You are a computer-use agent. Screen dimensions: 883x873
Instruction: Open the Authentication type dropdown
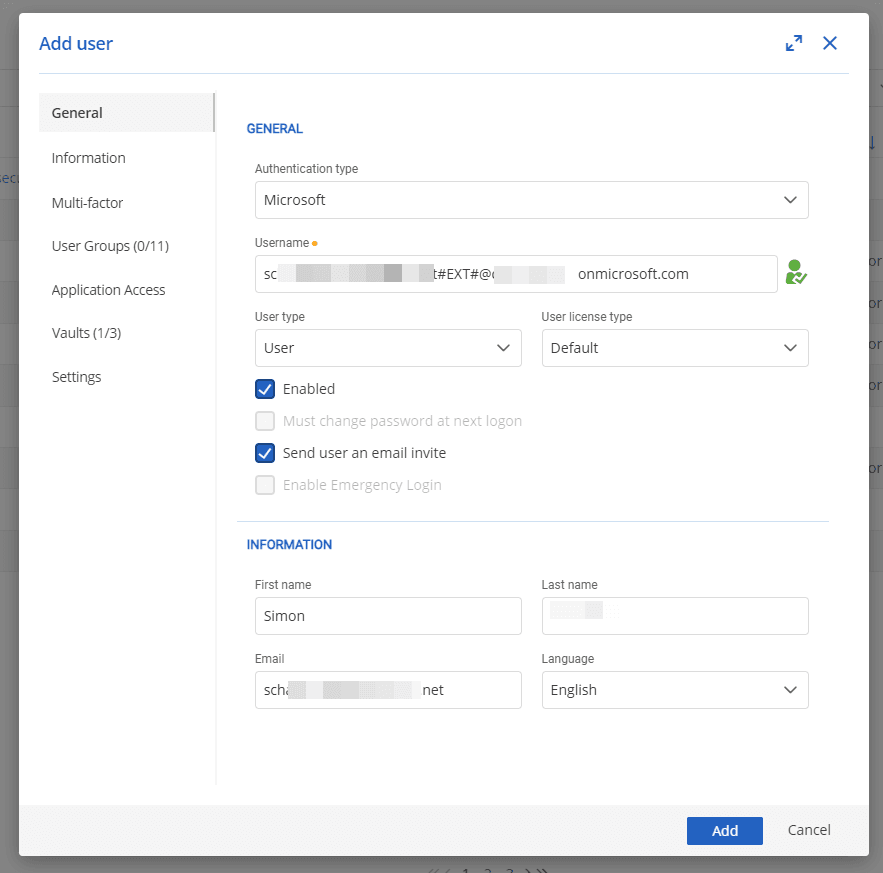531,200
